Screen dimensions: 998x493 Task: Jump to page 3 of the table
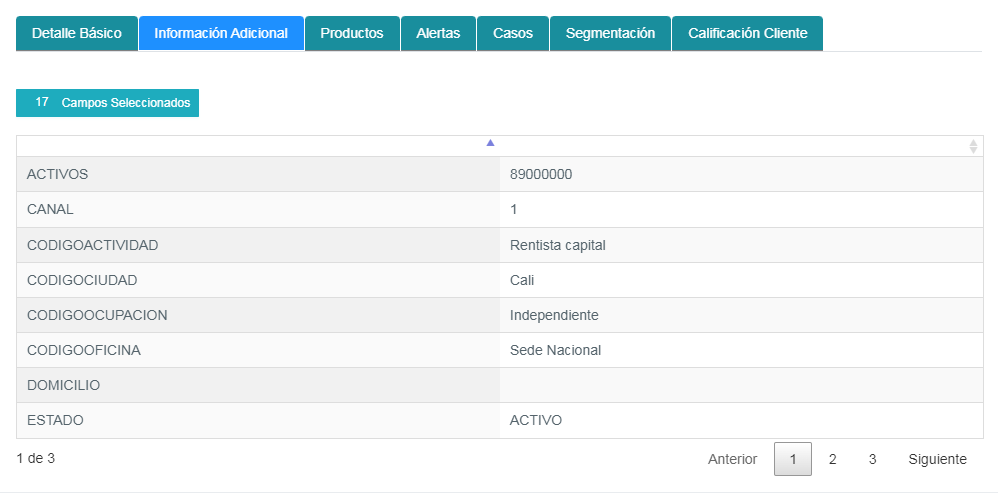(872, 459)
